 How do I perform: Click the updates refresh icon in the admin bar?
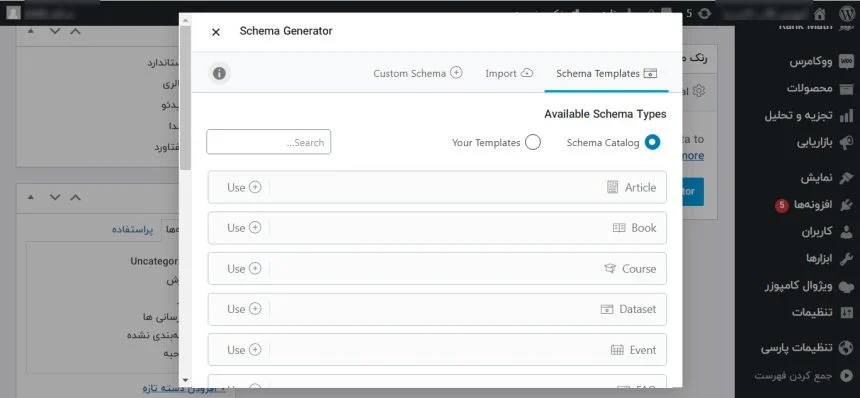(x=705, y=13)
